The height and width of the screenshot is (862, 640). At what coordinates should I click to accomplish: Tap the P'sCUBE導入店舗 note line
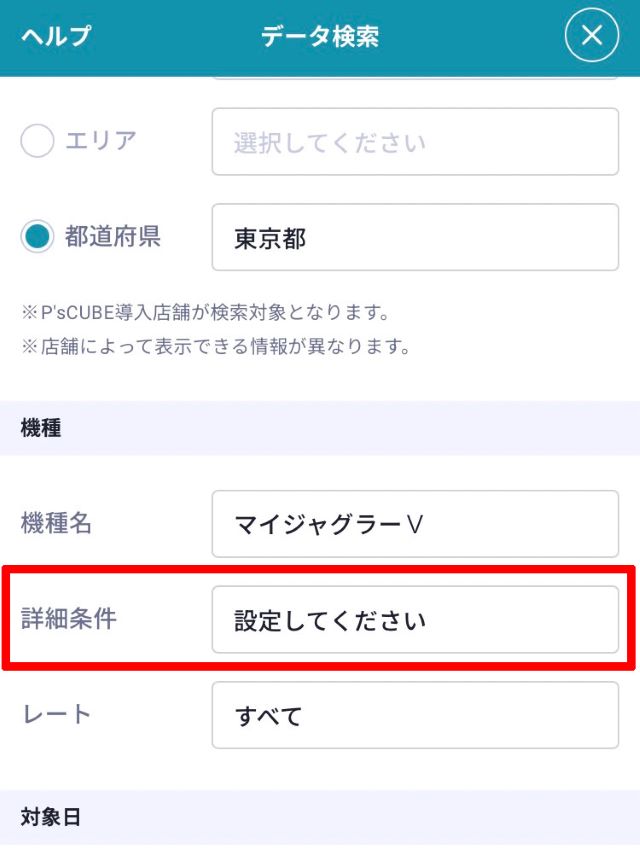click(x=205, y=313)
